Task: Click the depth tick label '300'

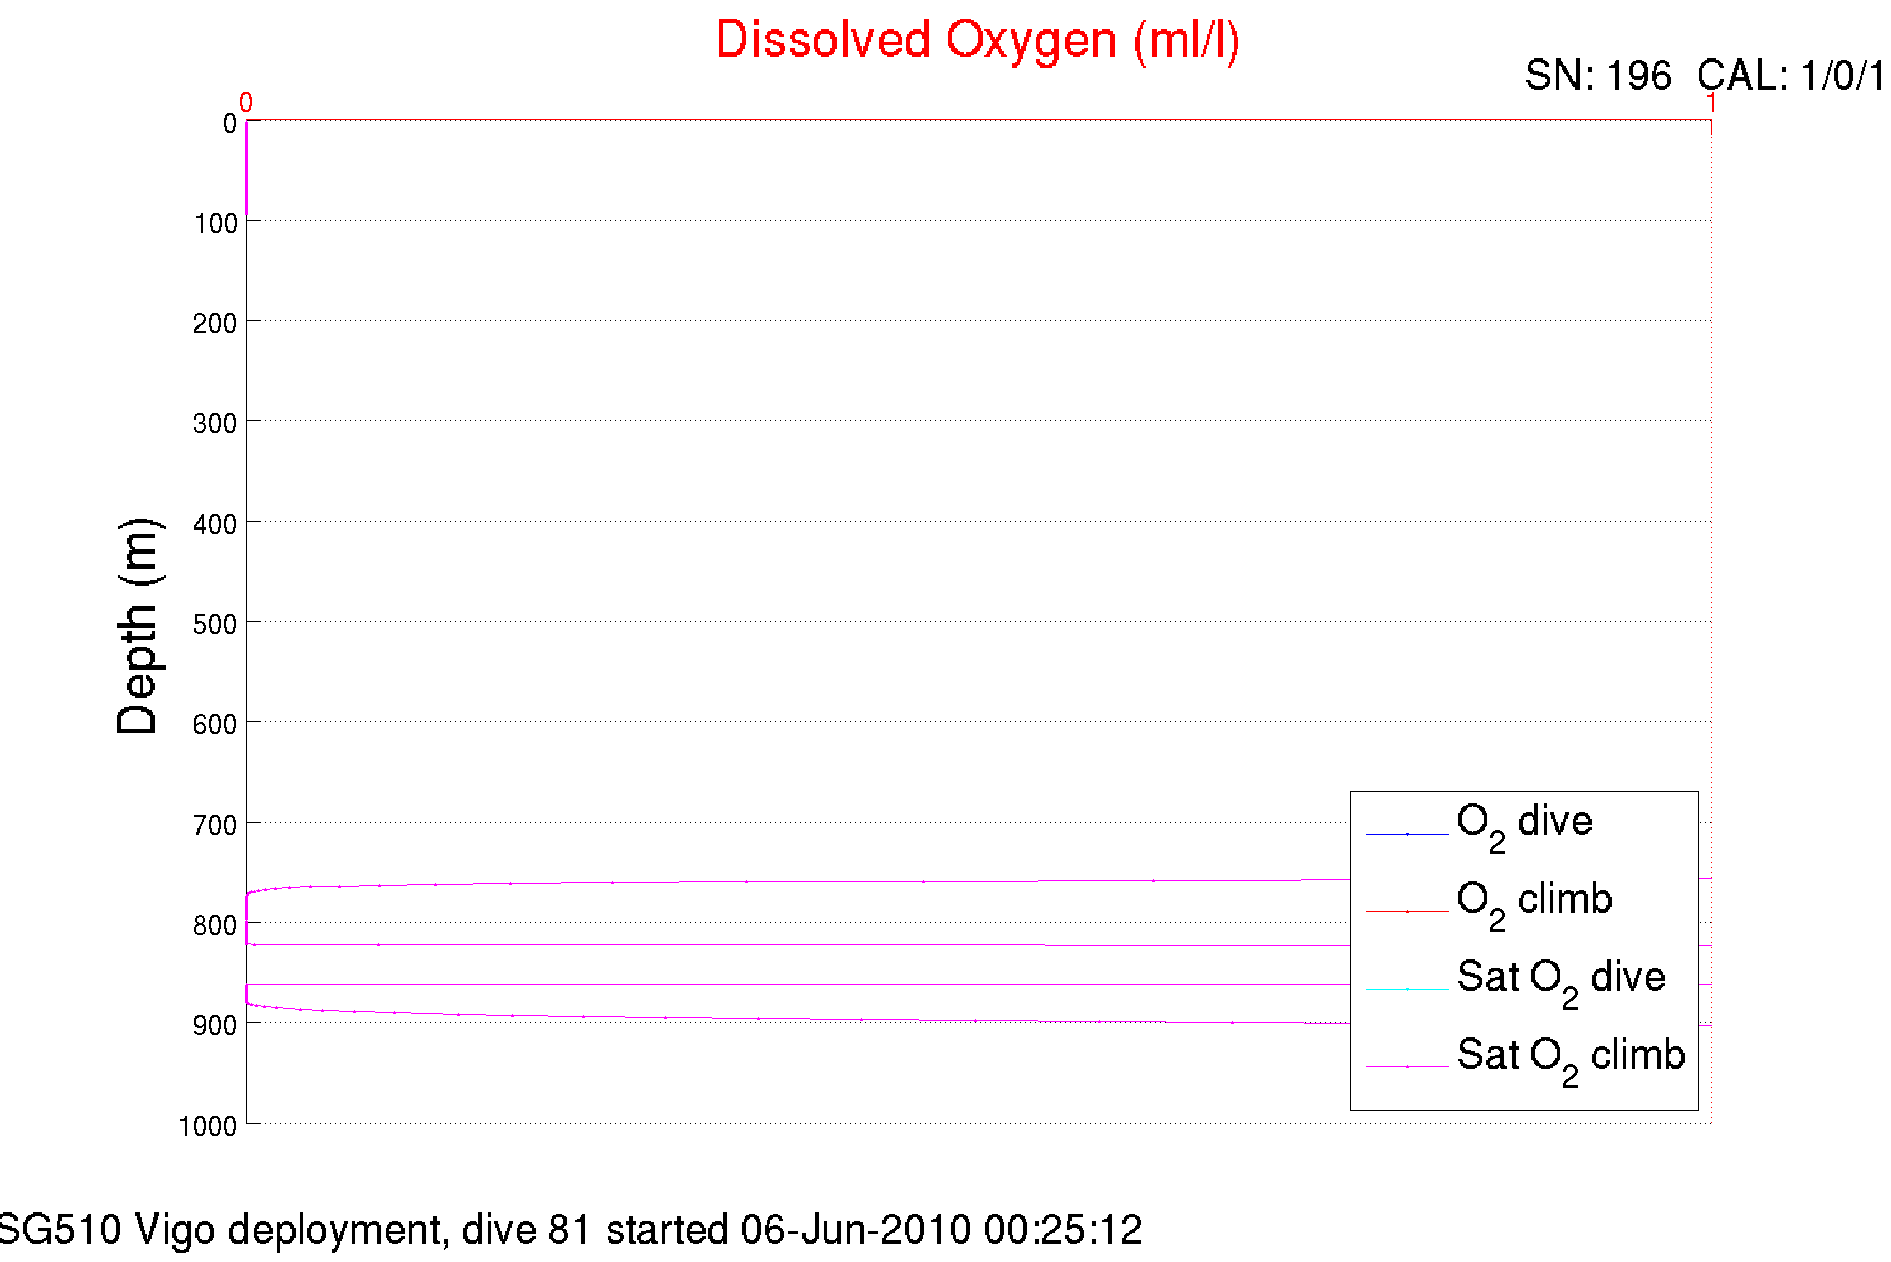Action: pos(216,424)
